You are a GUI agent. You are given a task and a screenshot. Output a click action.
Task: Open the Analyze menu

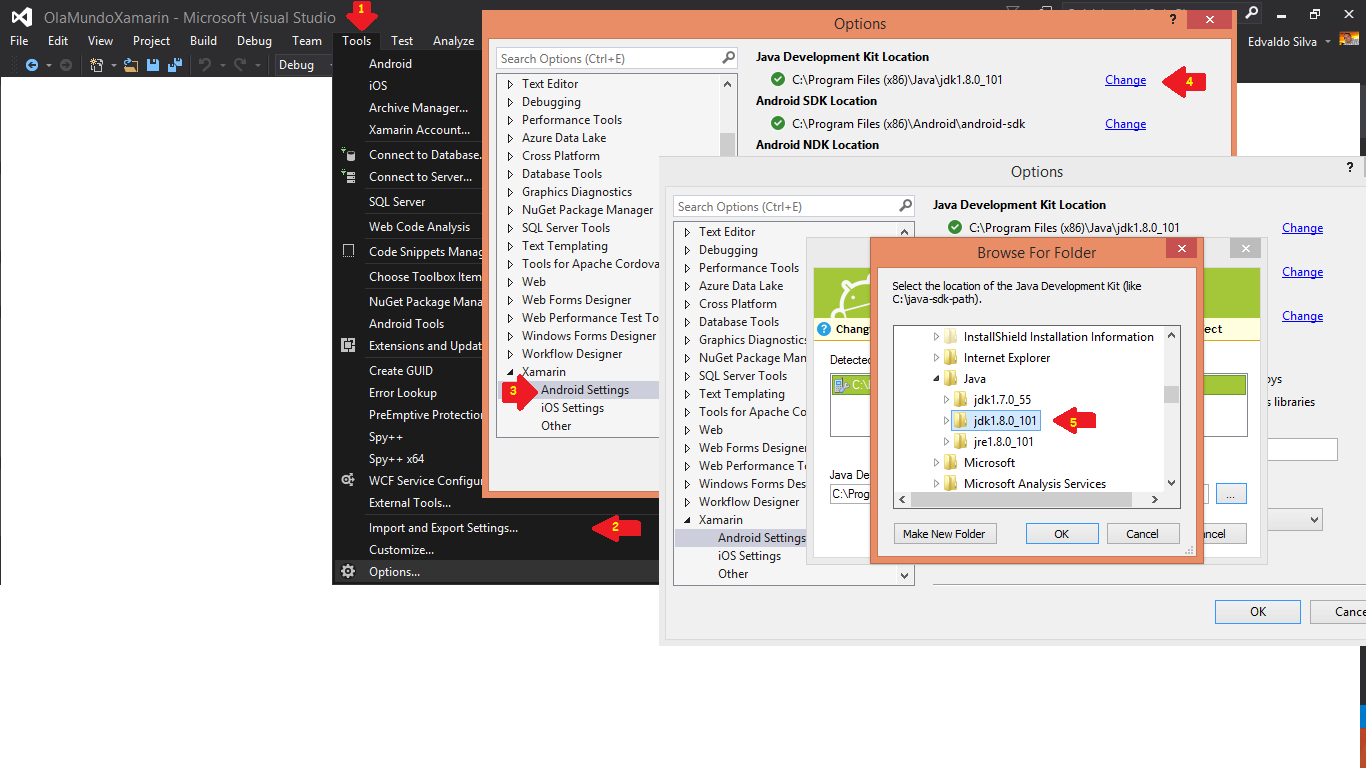click(453, 41)
